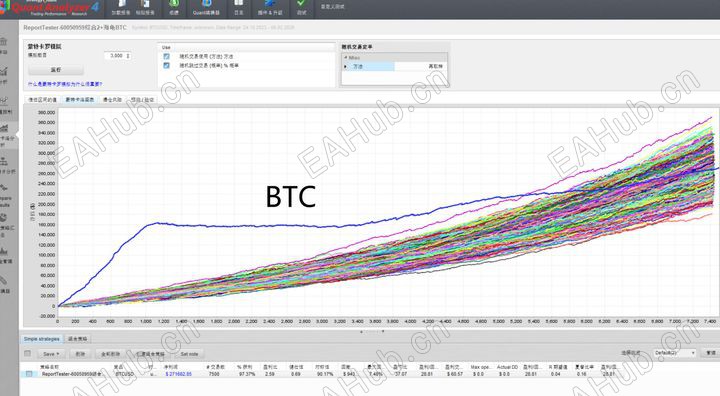
Task: Tick the select-all checkbox beside Save
Action: point(27,353)
